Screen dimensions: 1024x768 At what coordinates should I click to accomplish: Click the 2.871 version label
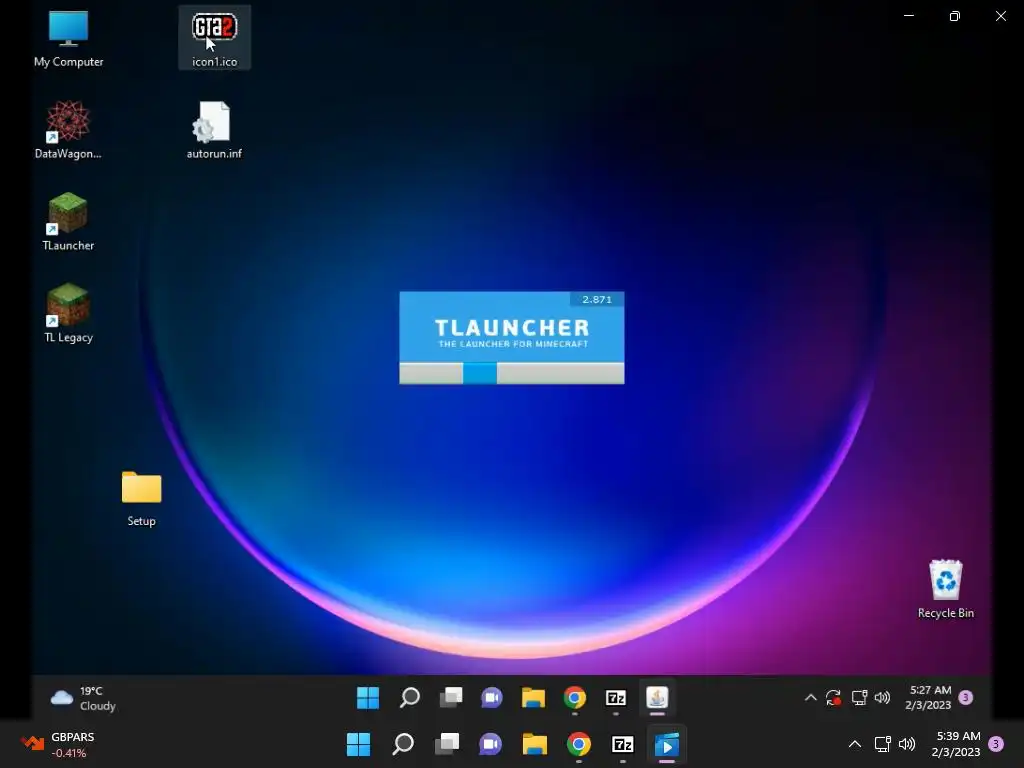(597, 299)
